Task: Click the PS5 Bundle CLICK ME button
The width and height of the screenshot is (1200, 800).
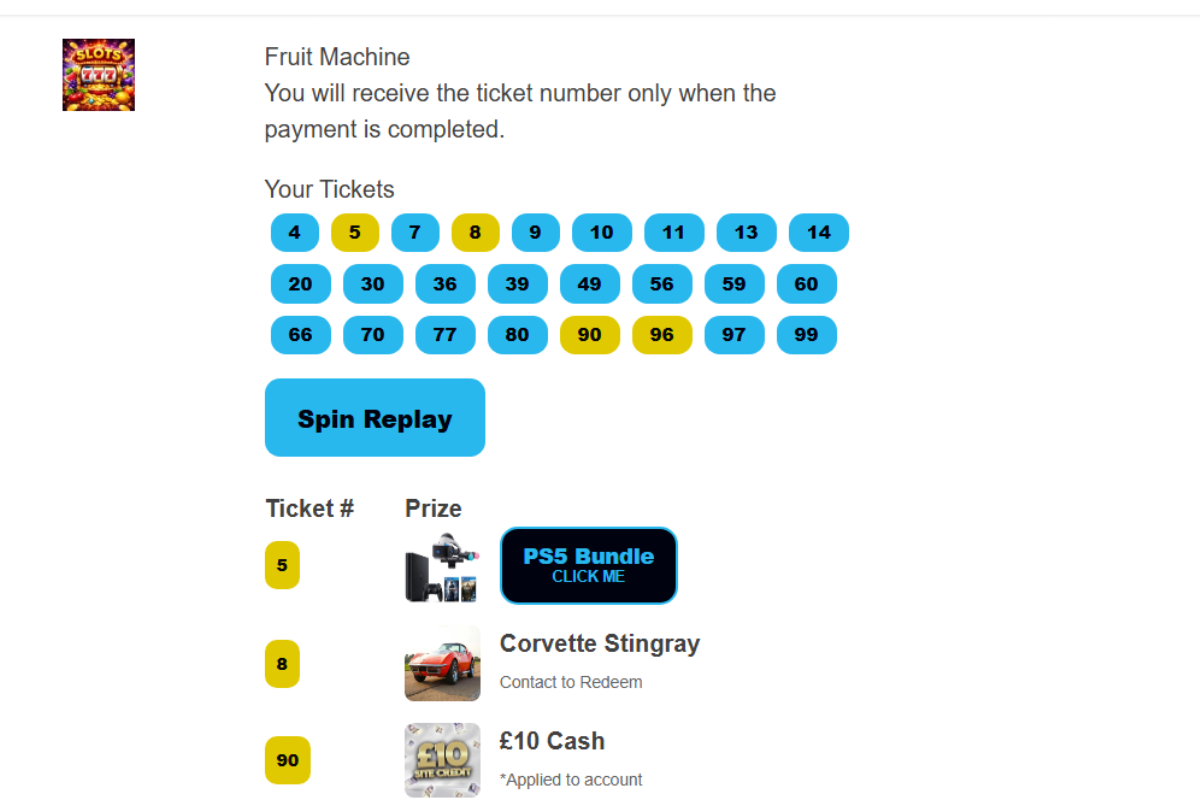Action: [x=588, y=566]
